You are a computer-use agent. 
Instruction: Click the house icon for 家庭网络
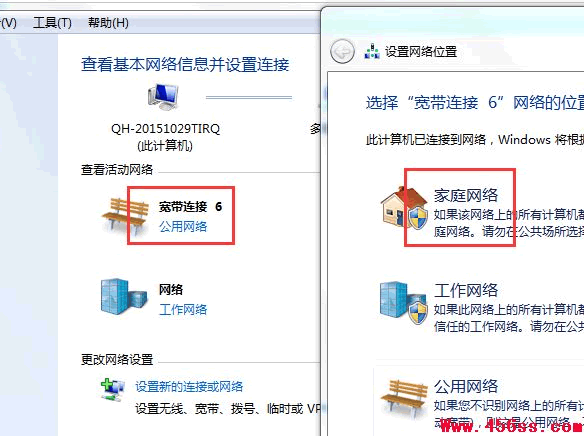404,208
